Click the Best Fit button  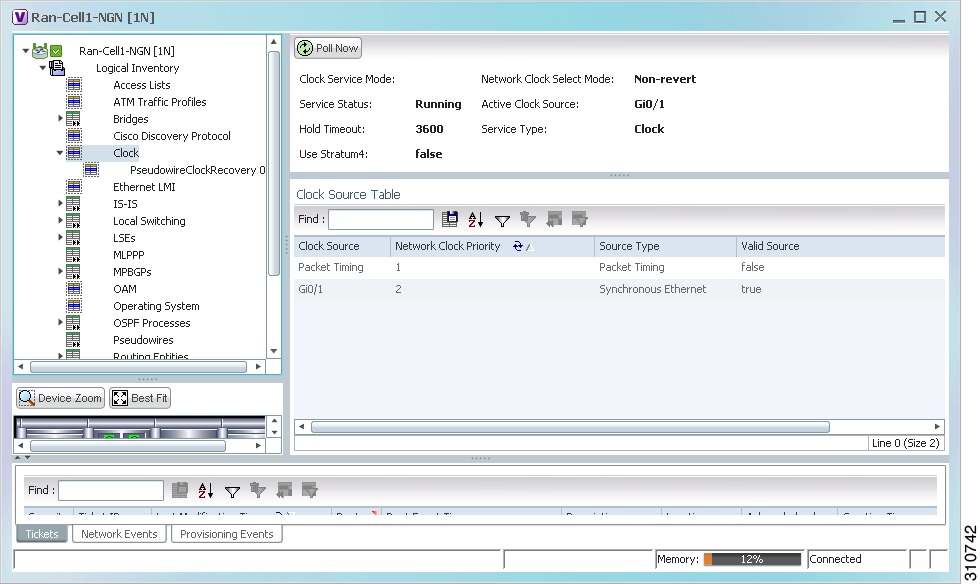point(140,398)
